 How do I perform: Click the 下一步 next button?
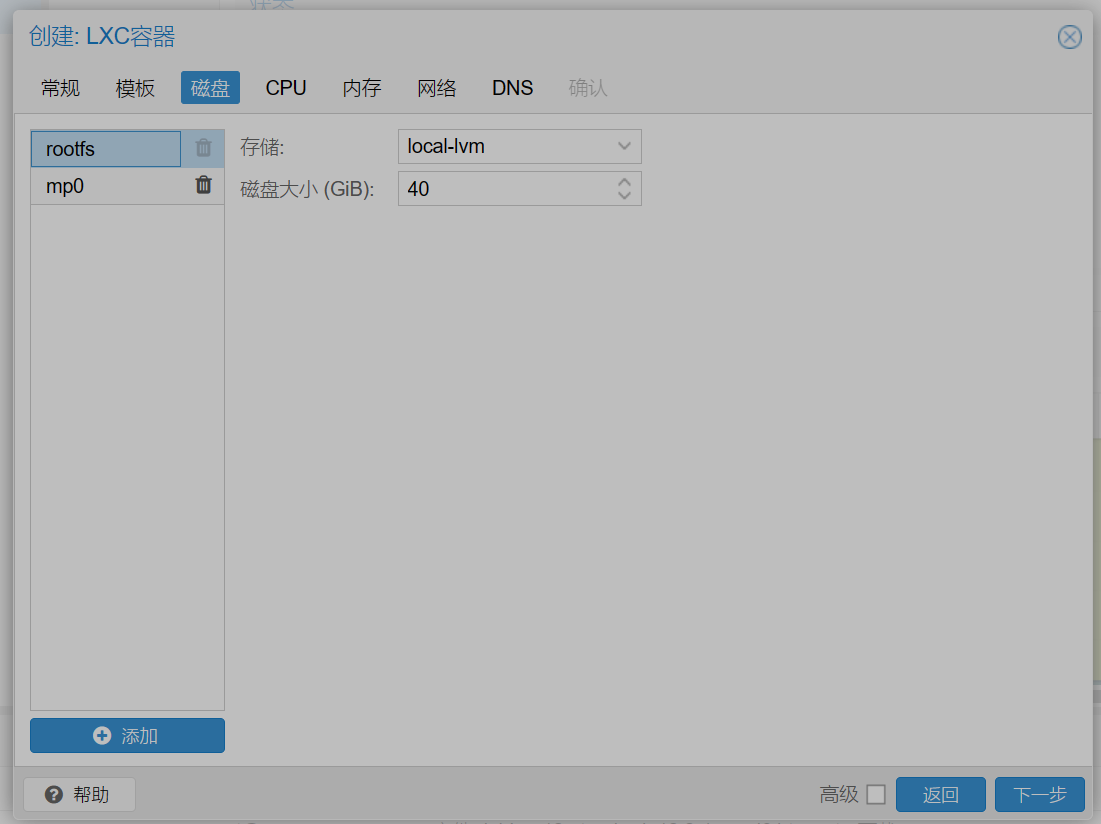pos(1039,795)
